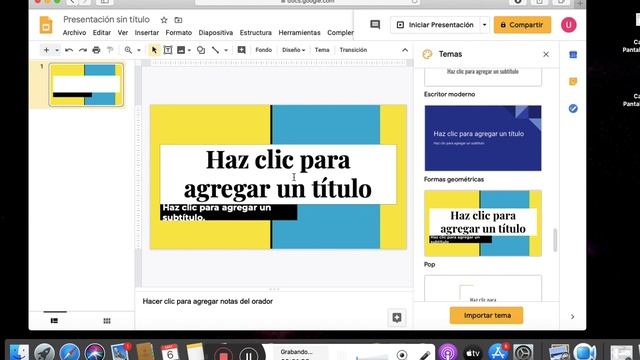Open the Complementos menu
Image resolution: width=640 pixels, height=360 pixels.
pyautogui.click(x=340, y=33)
